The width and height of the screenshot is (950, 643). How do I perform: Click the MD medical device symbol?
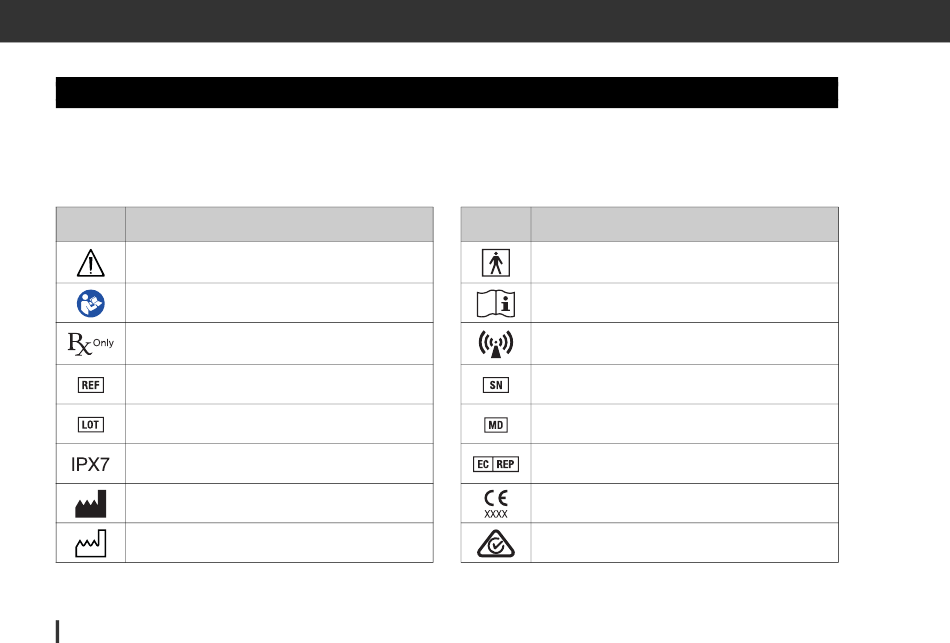click(x=496, y=425)
